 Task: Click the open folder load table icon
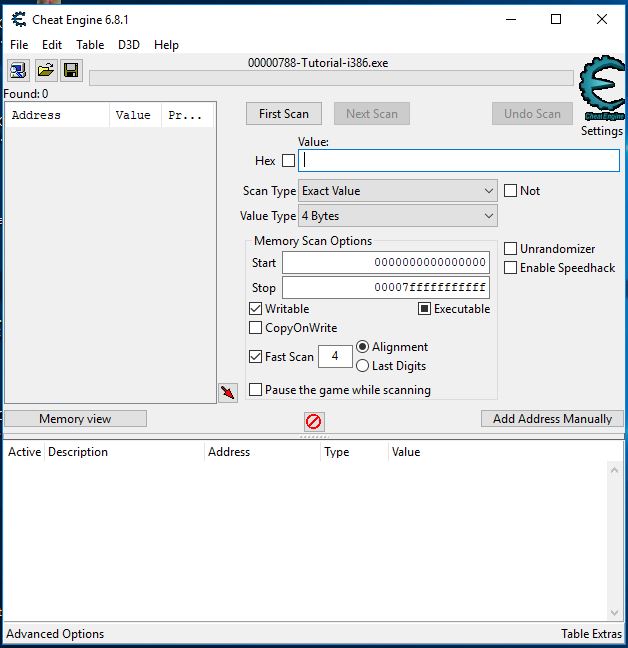[45, 70]
